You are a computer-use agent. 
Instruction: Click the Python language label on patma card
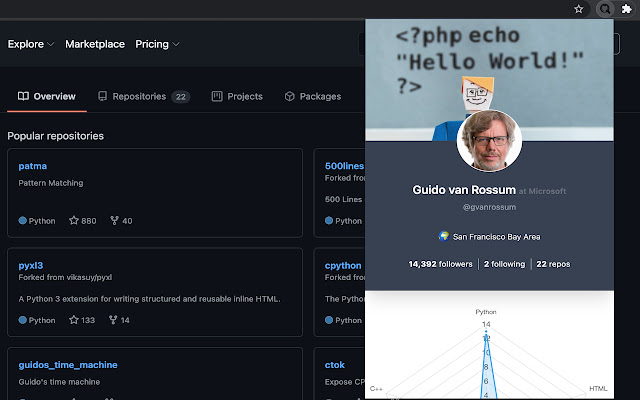42,221
